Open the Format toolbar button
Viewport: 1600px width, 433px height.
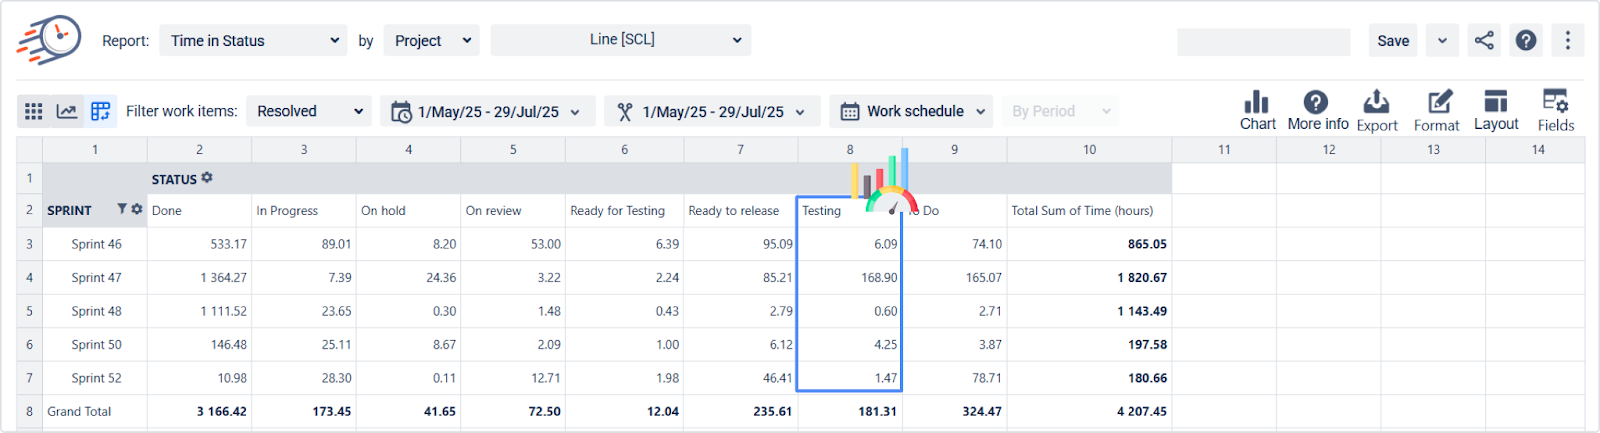(1437, 110)
